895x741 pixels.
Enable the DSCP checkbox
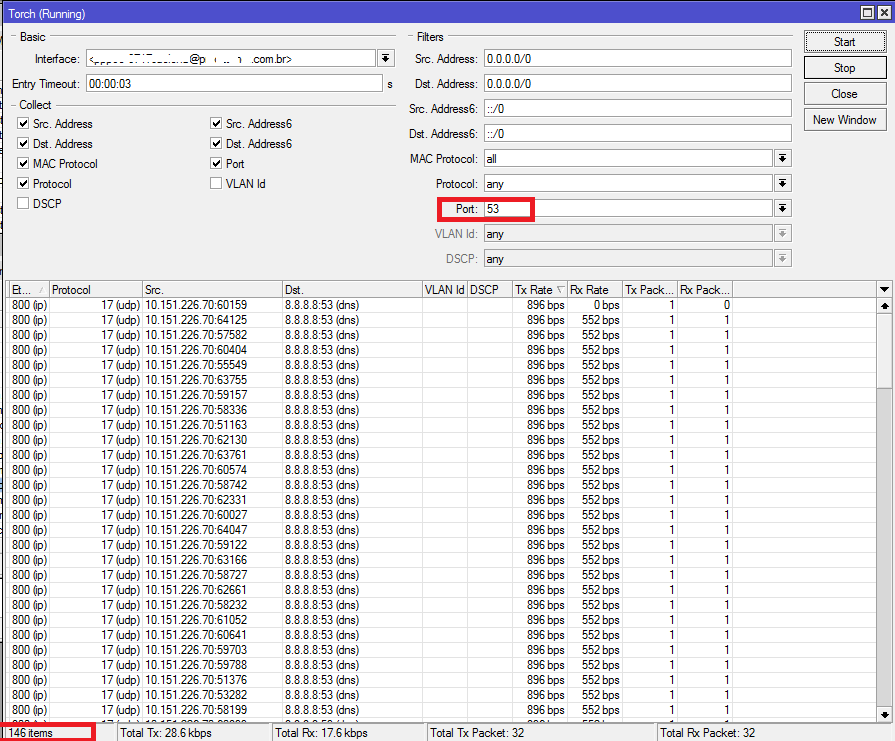[x=24, y=204]
